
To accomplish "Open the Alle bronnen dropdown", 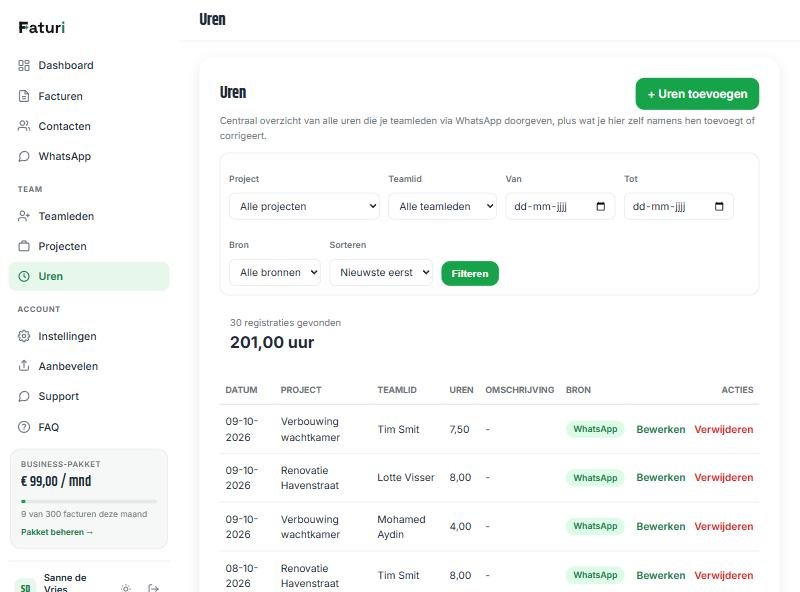I will pyautogui.click(x=275, y=273).
